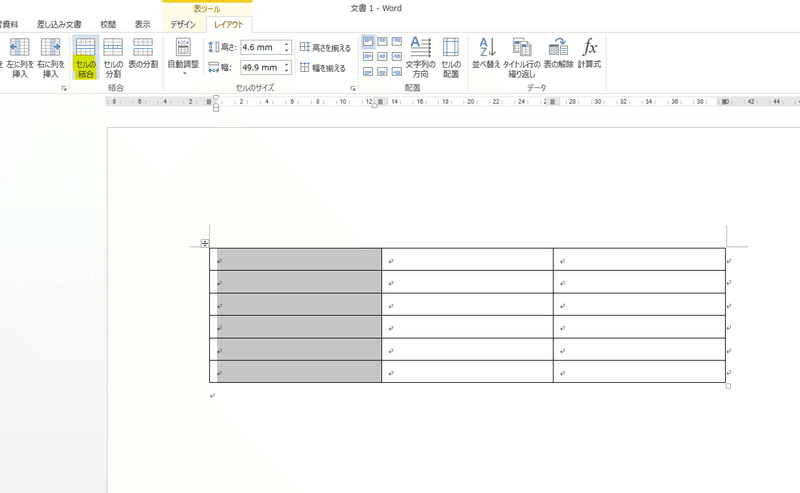Viewport: 800px width, 493px height.
Task: Open the View (表示) ribbon tab
Action: click(142, 24)
